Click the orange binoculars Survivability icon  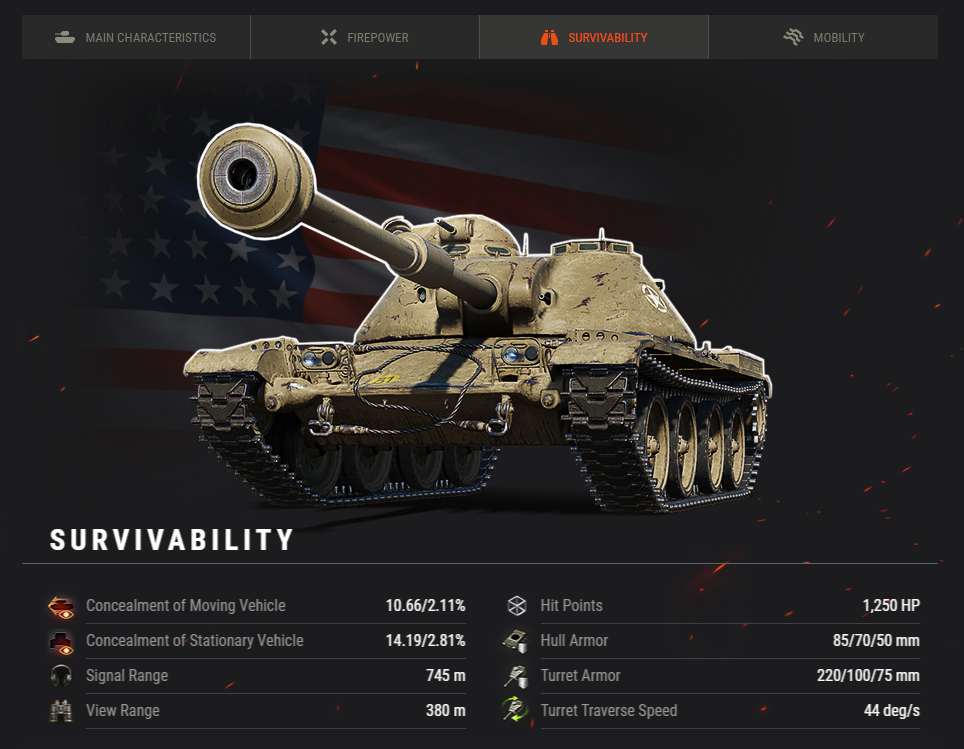point(549,38)
